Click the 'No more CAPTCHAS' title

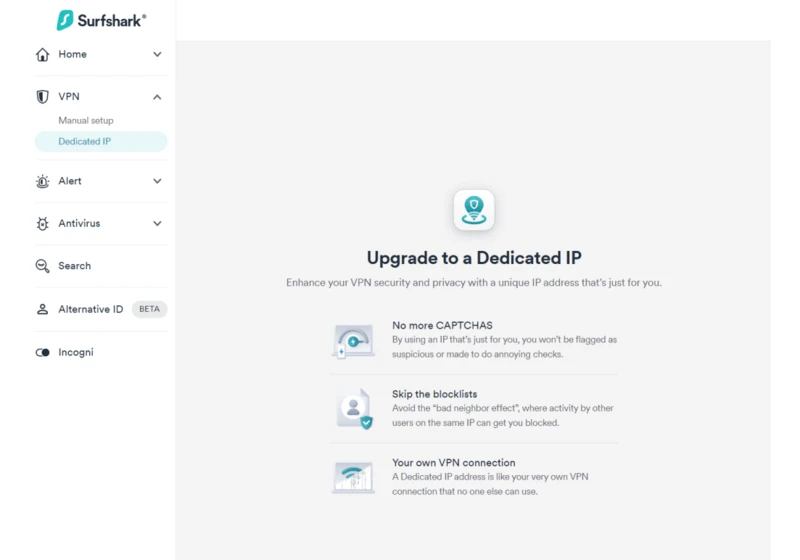pos(442,325)
